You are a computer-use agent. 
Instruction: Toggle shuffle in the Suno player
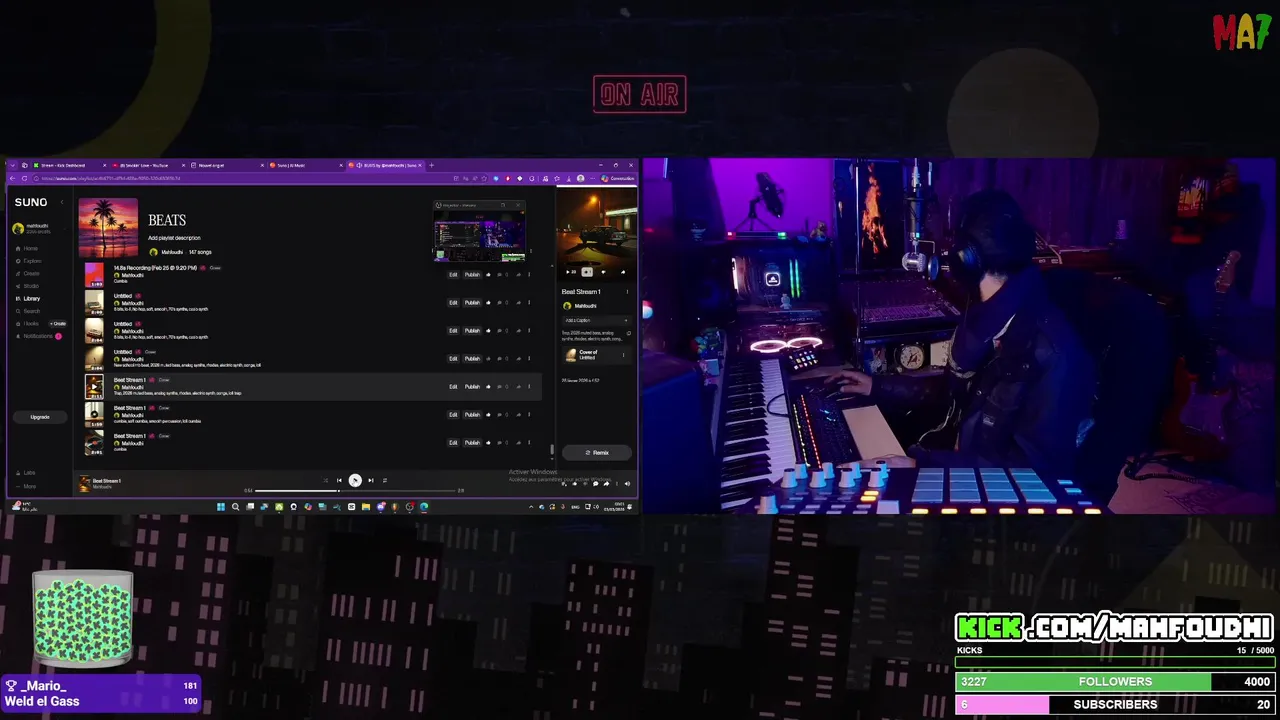[x=325, y=480]
